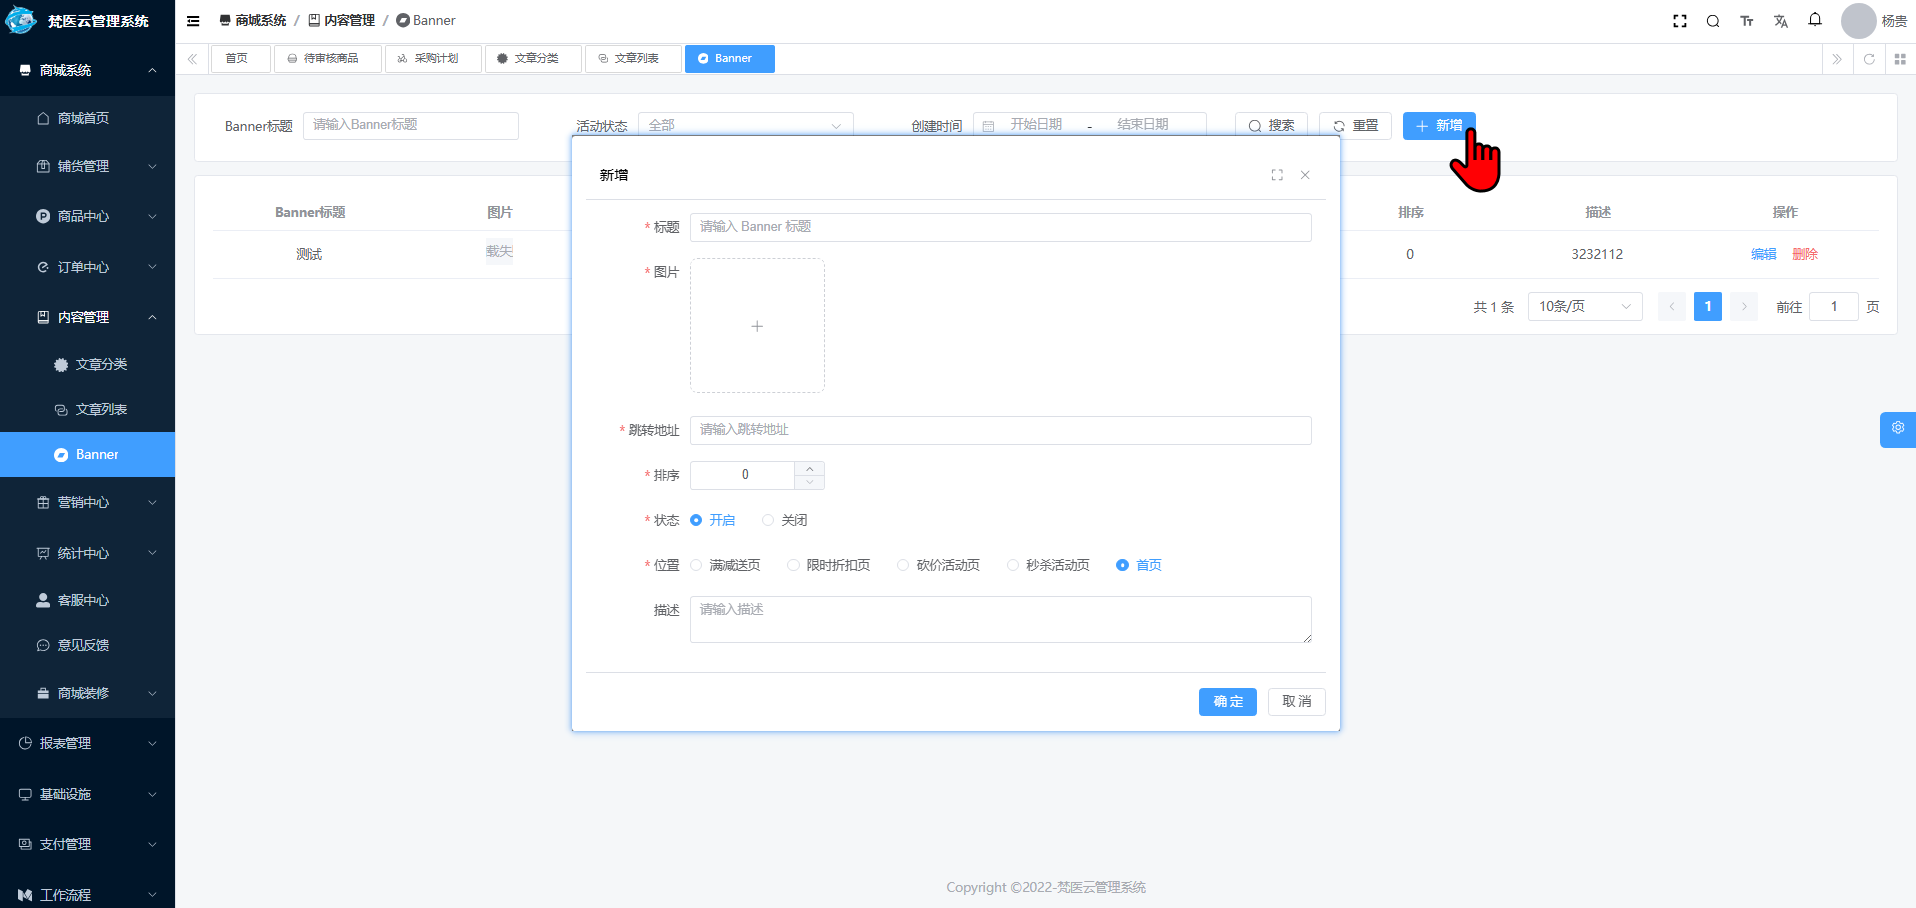Click the plus icon to upload Banner image

point(757,326)
